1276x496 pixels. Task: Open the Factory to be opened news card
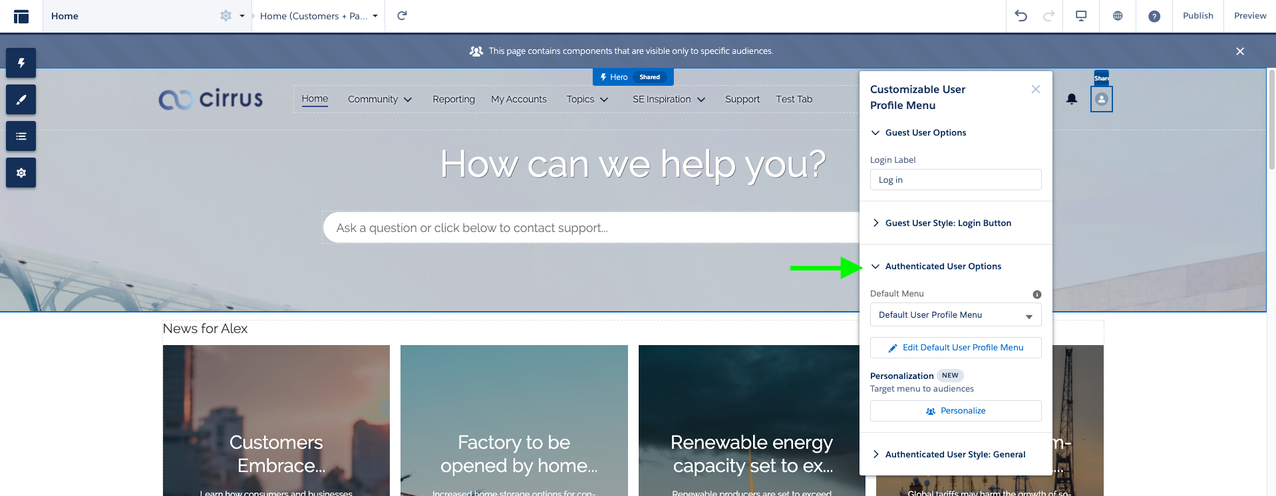pyautogui.click(x=514, y=420)
